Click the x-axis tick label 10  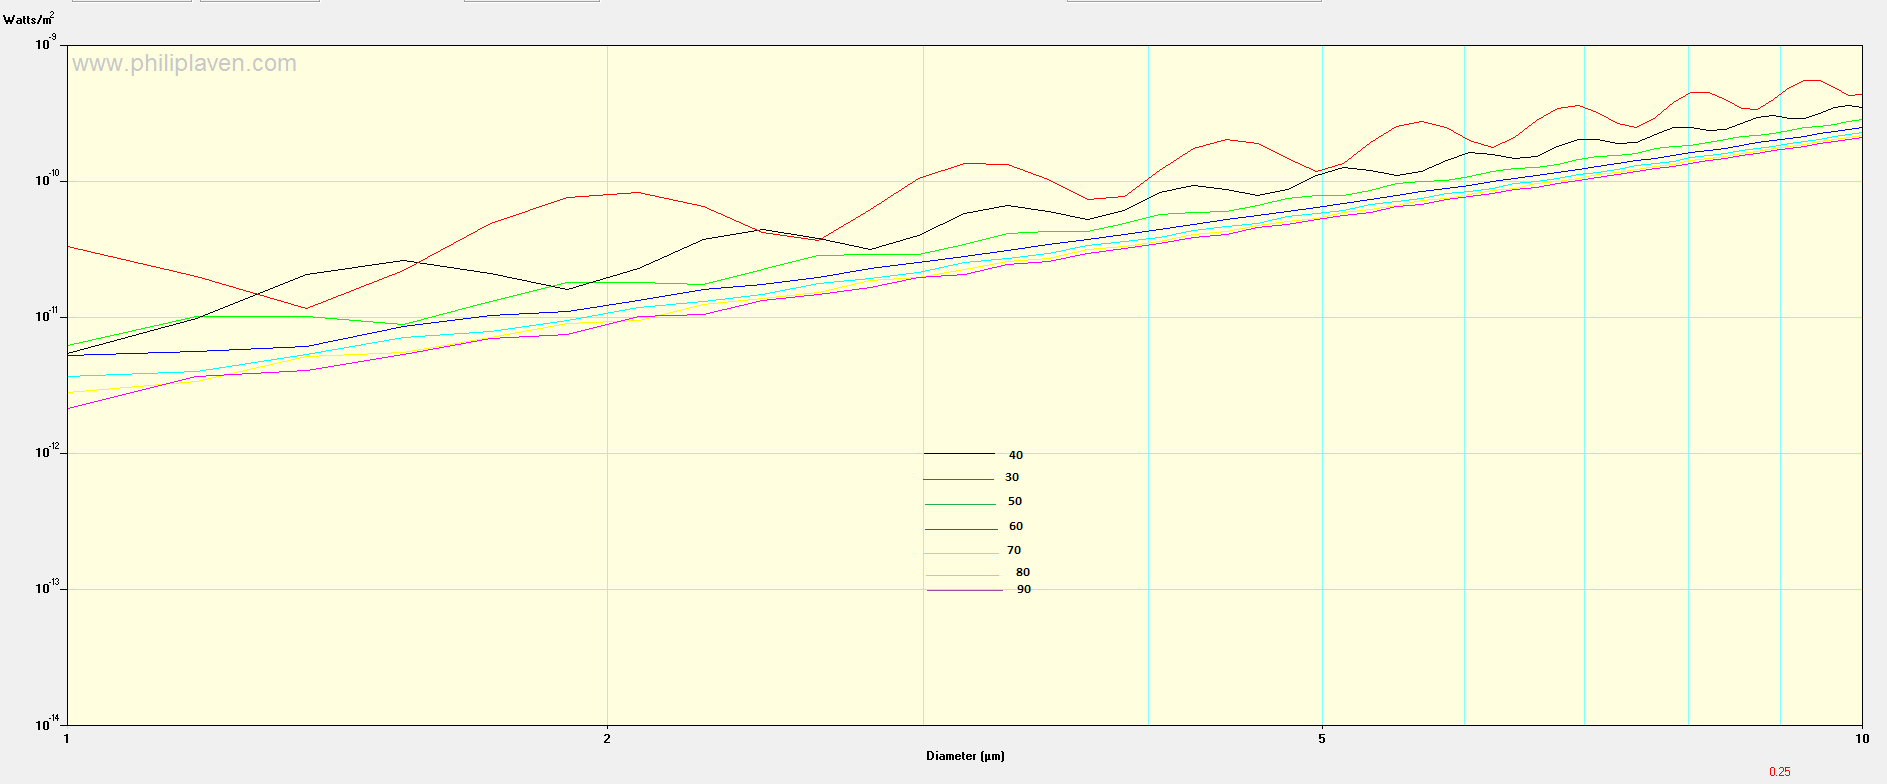pyautogui.click(x=1861, y=739)
